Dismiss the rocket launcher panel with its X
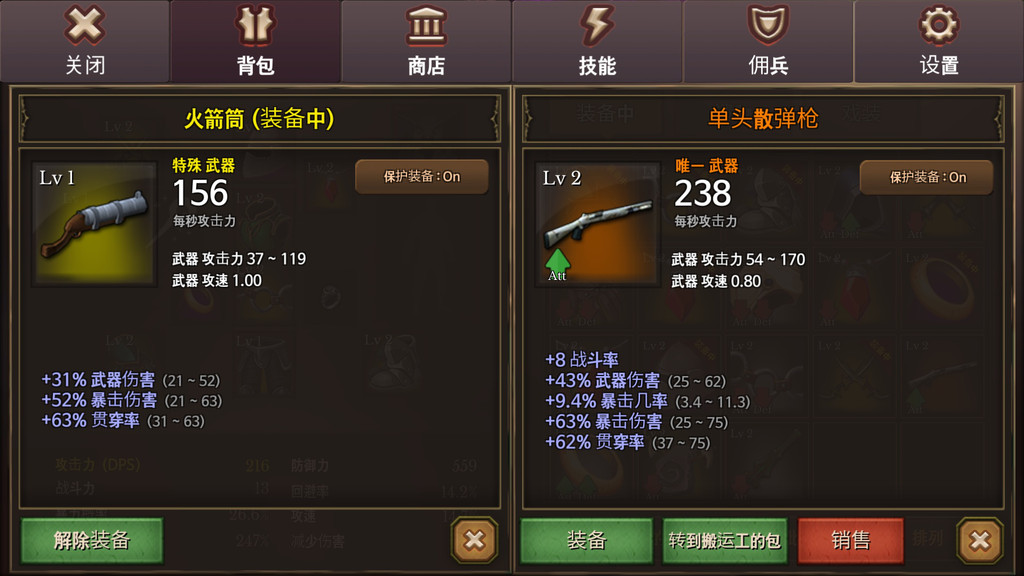 475,540
